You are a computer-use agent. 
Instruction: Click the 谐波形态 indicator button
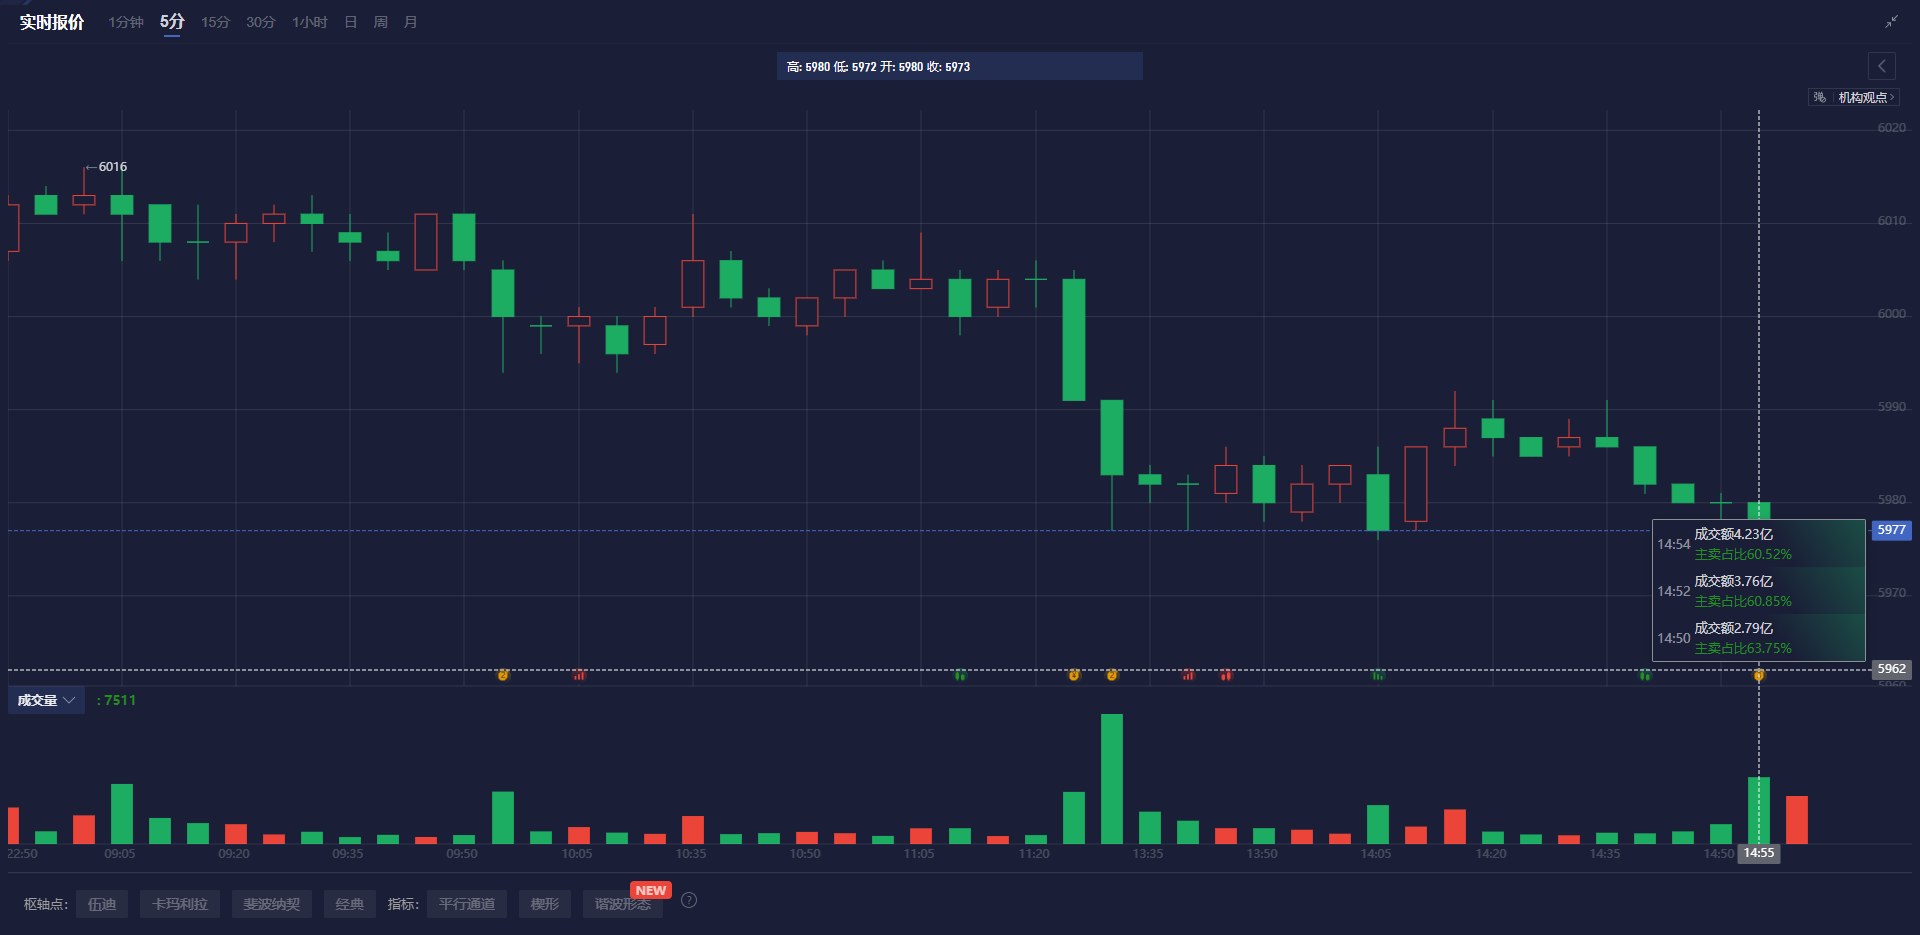tap(622, 904)
